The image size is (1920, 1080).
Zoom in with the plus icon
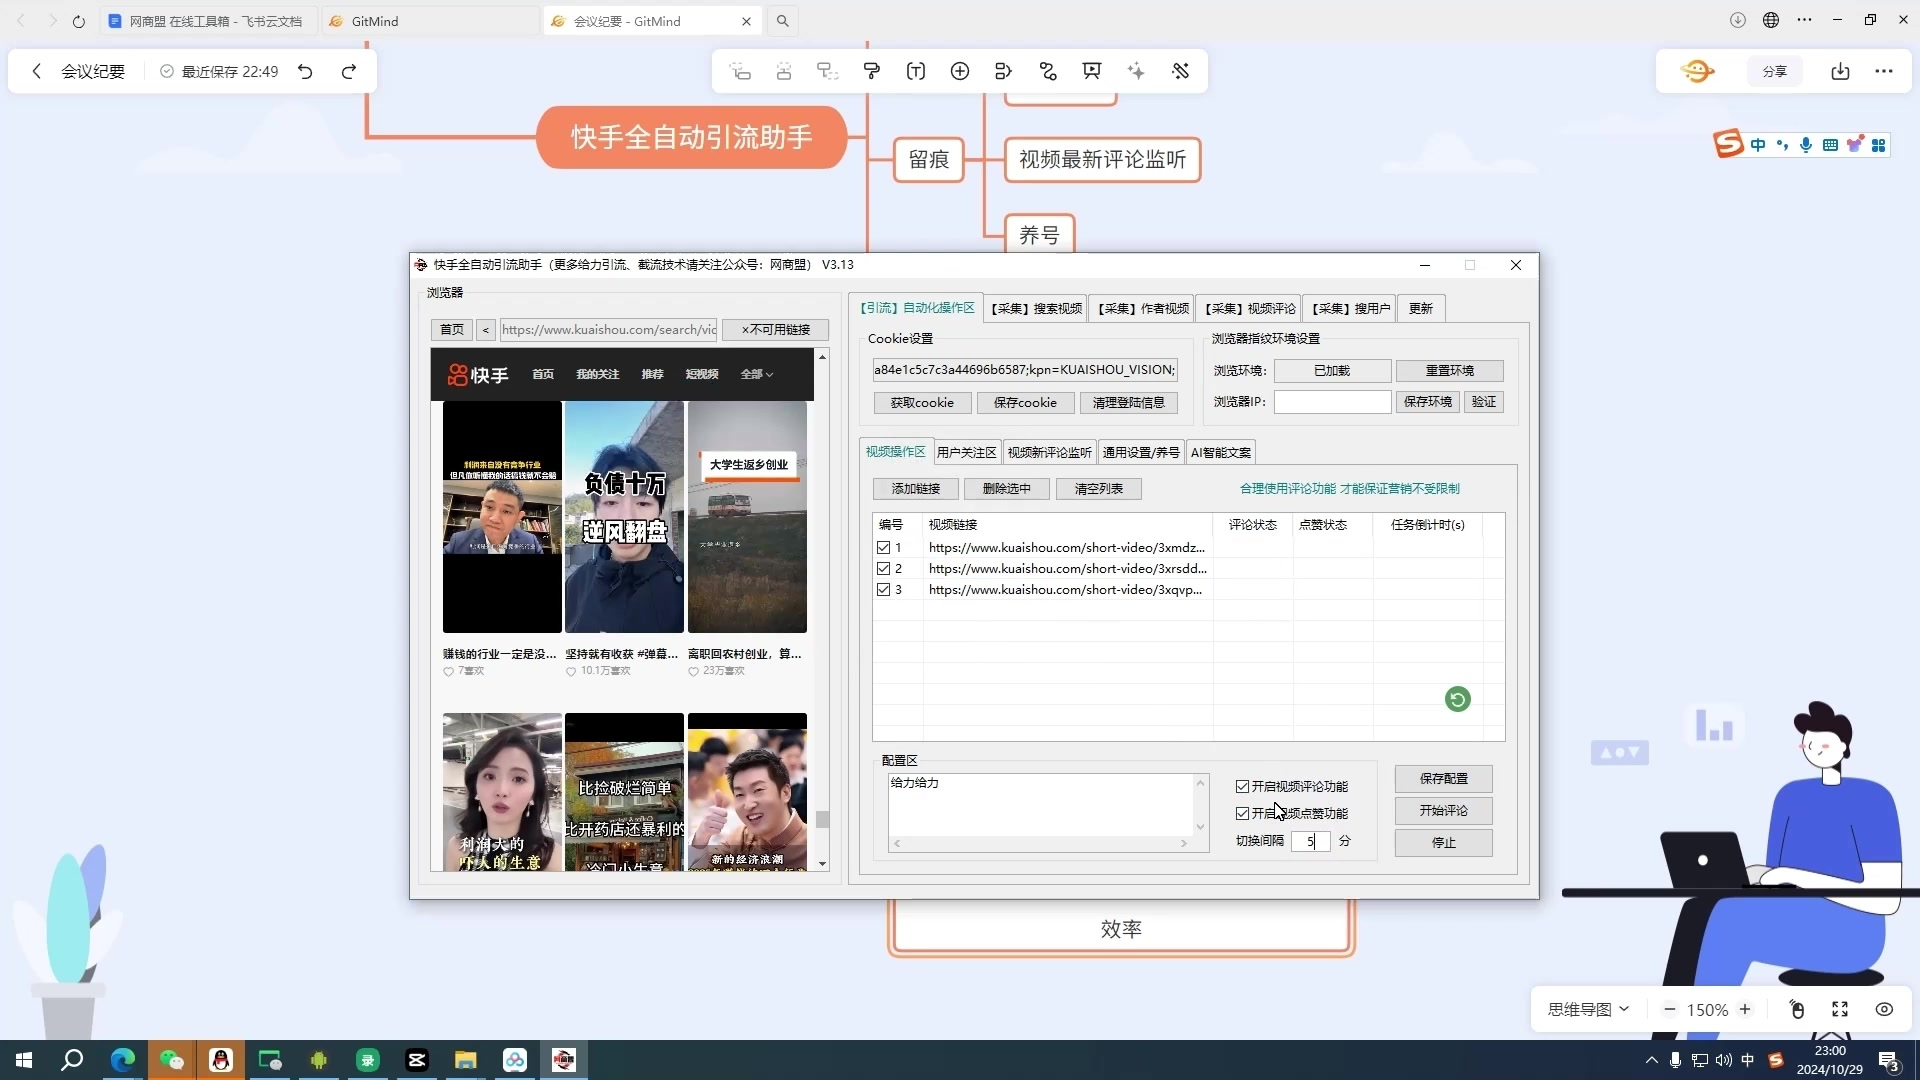(x=1745, y=1010)
